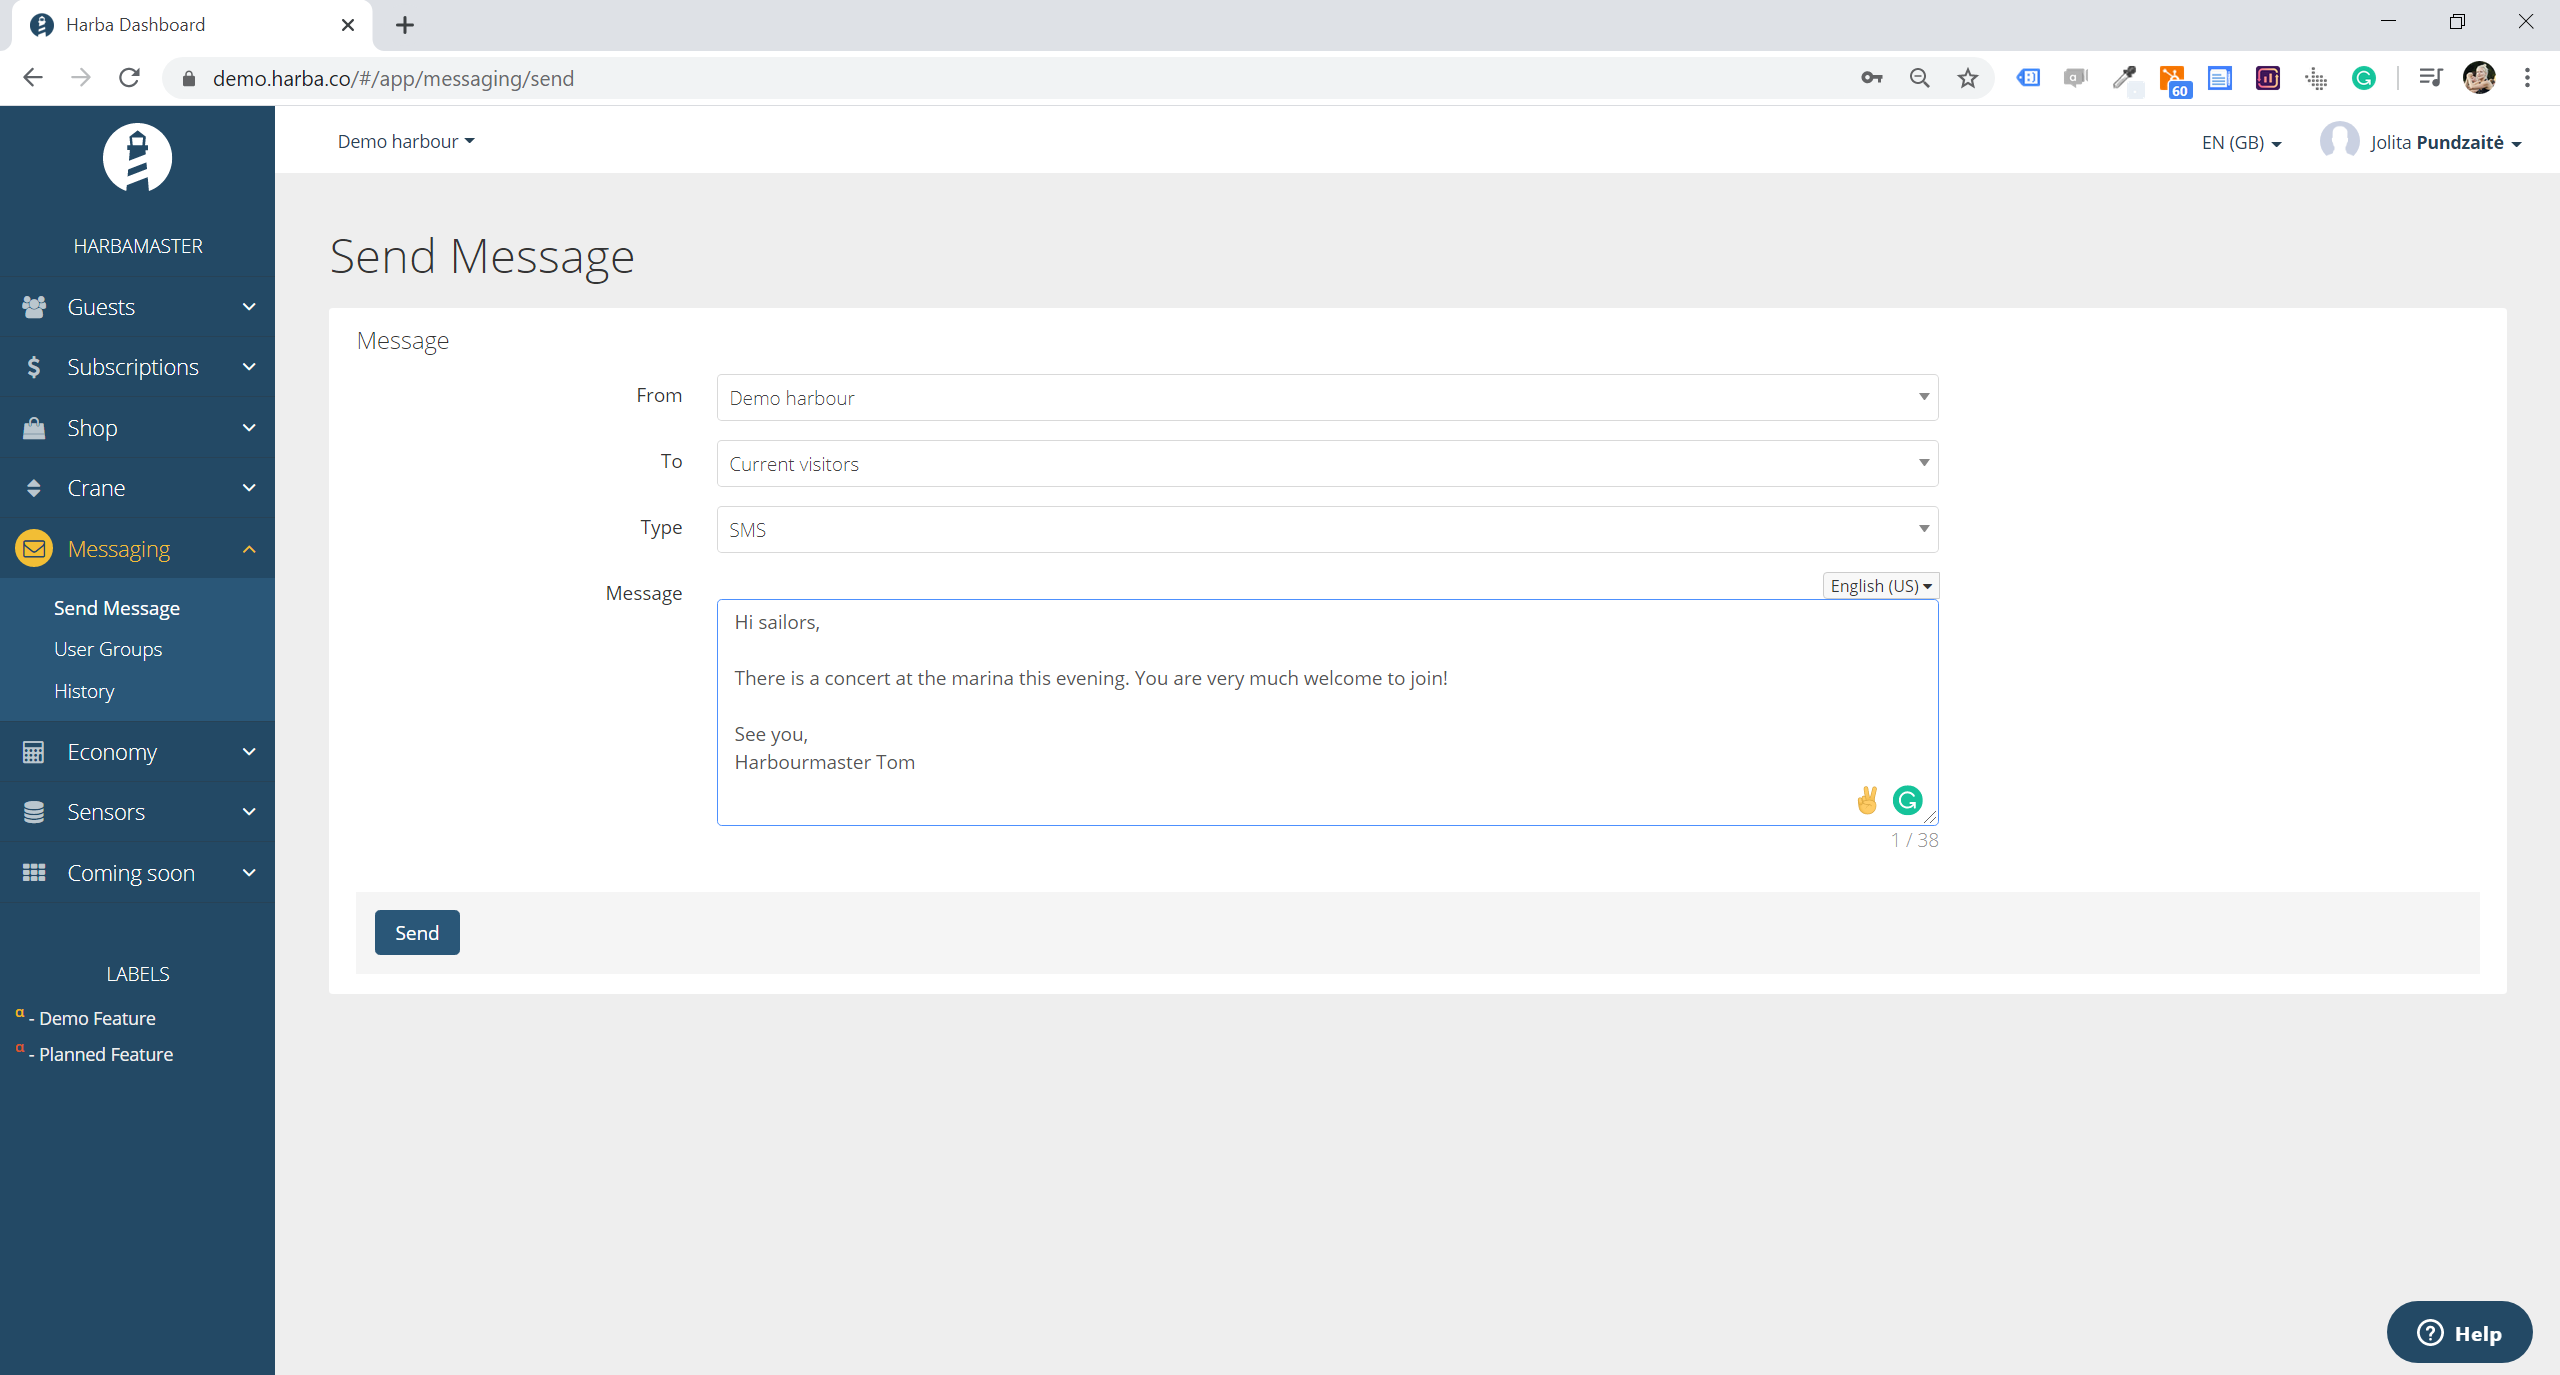Open User Groups under Messaging
This screenshot has width=2560, height=1375.
108,649
